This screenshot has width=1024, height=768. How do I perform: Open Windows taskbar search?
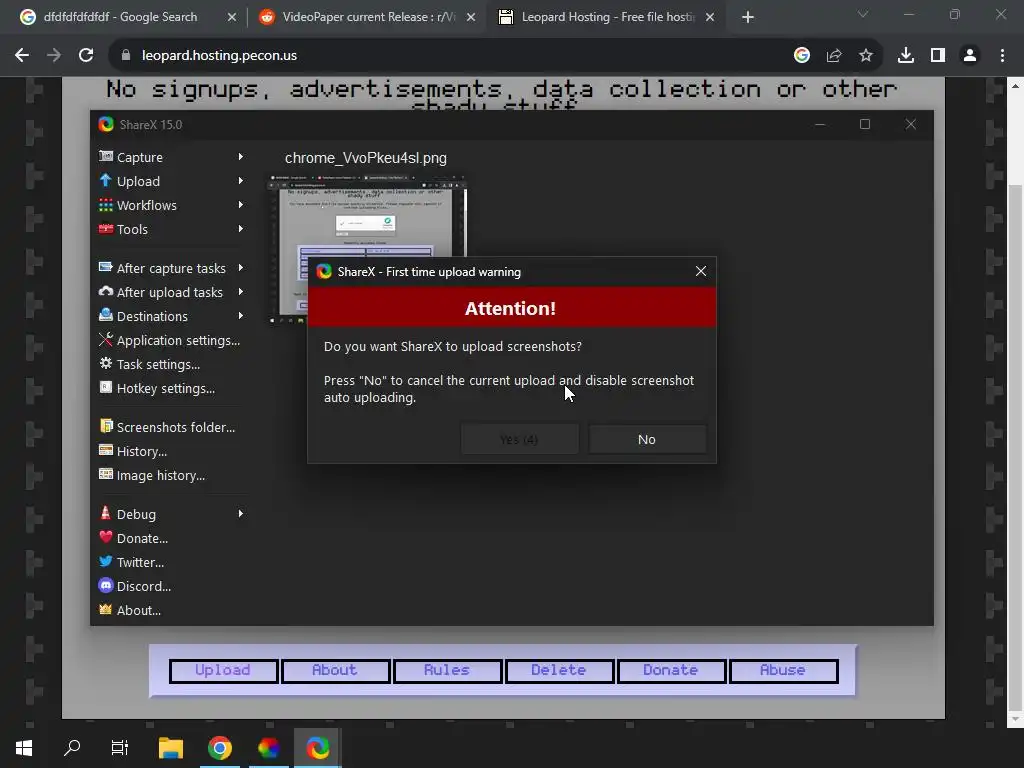click(72, 748)
